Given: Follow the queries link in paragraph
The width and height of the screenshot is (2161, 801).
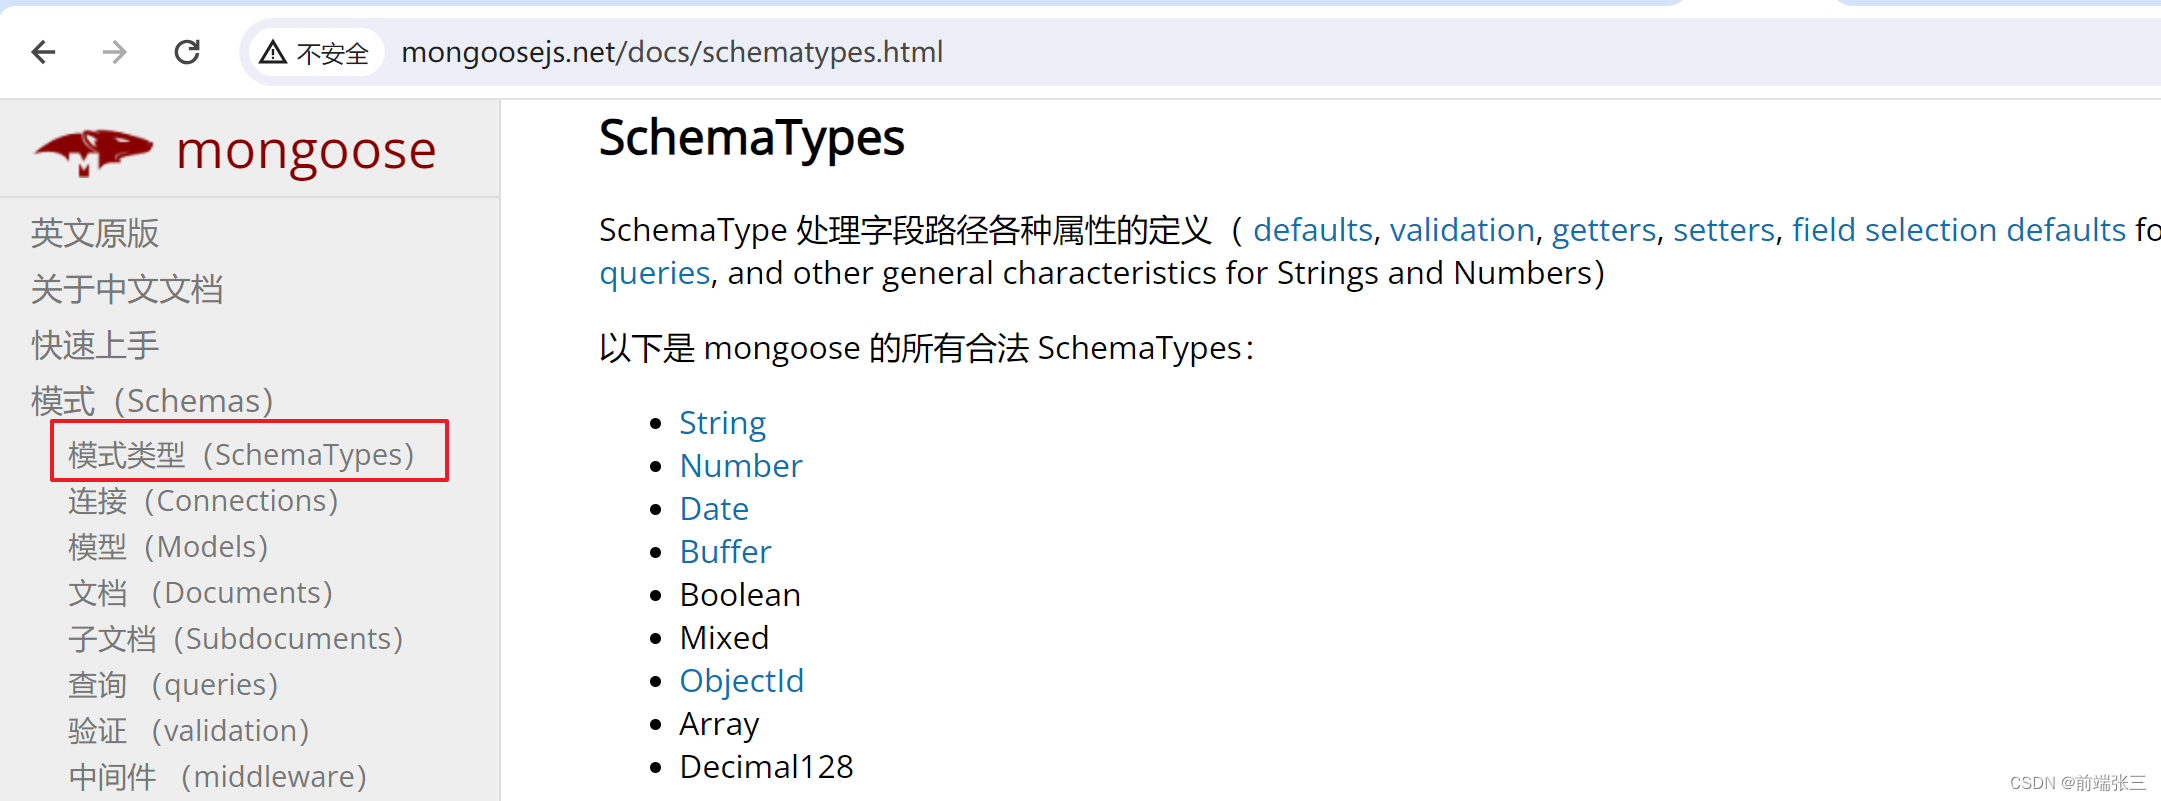Looking at the screenshot, I should click(x=655, y=273).
